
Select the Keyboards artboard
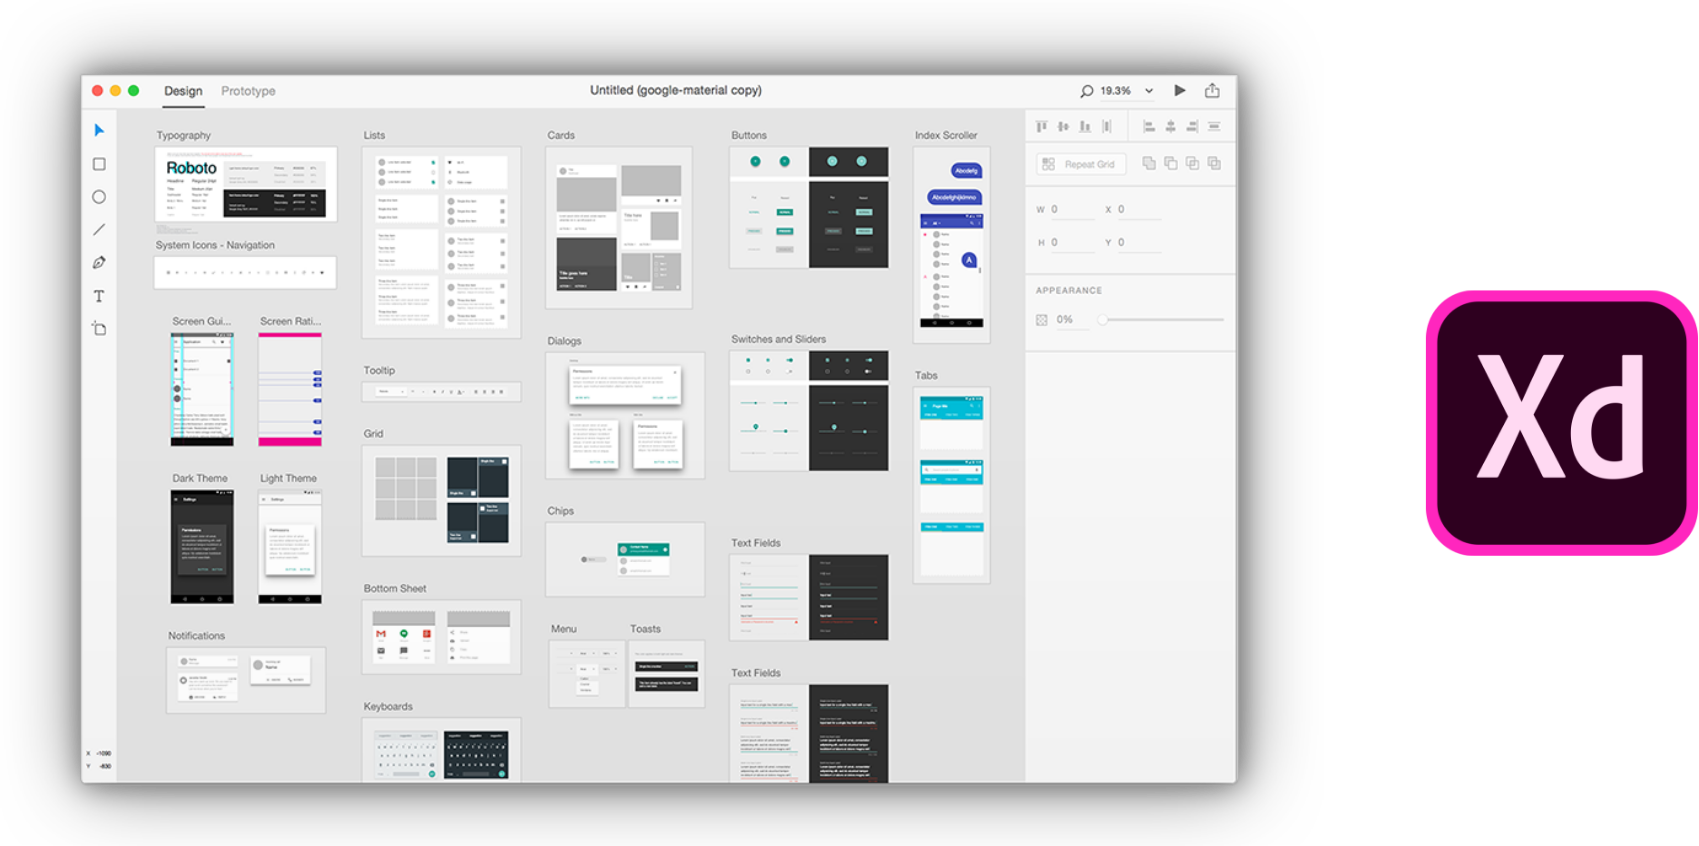[x=441, y=750]
